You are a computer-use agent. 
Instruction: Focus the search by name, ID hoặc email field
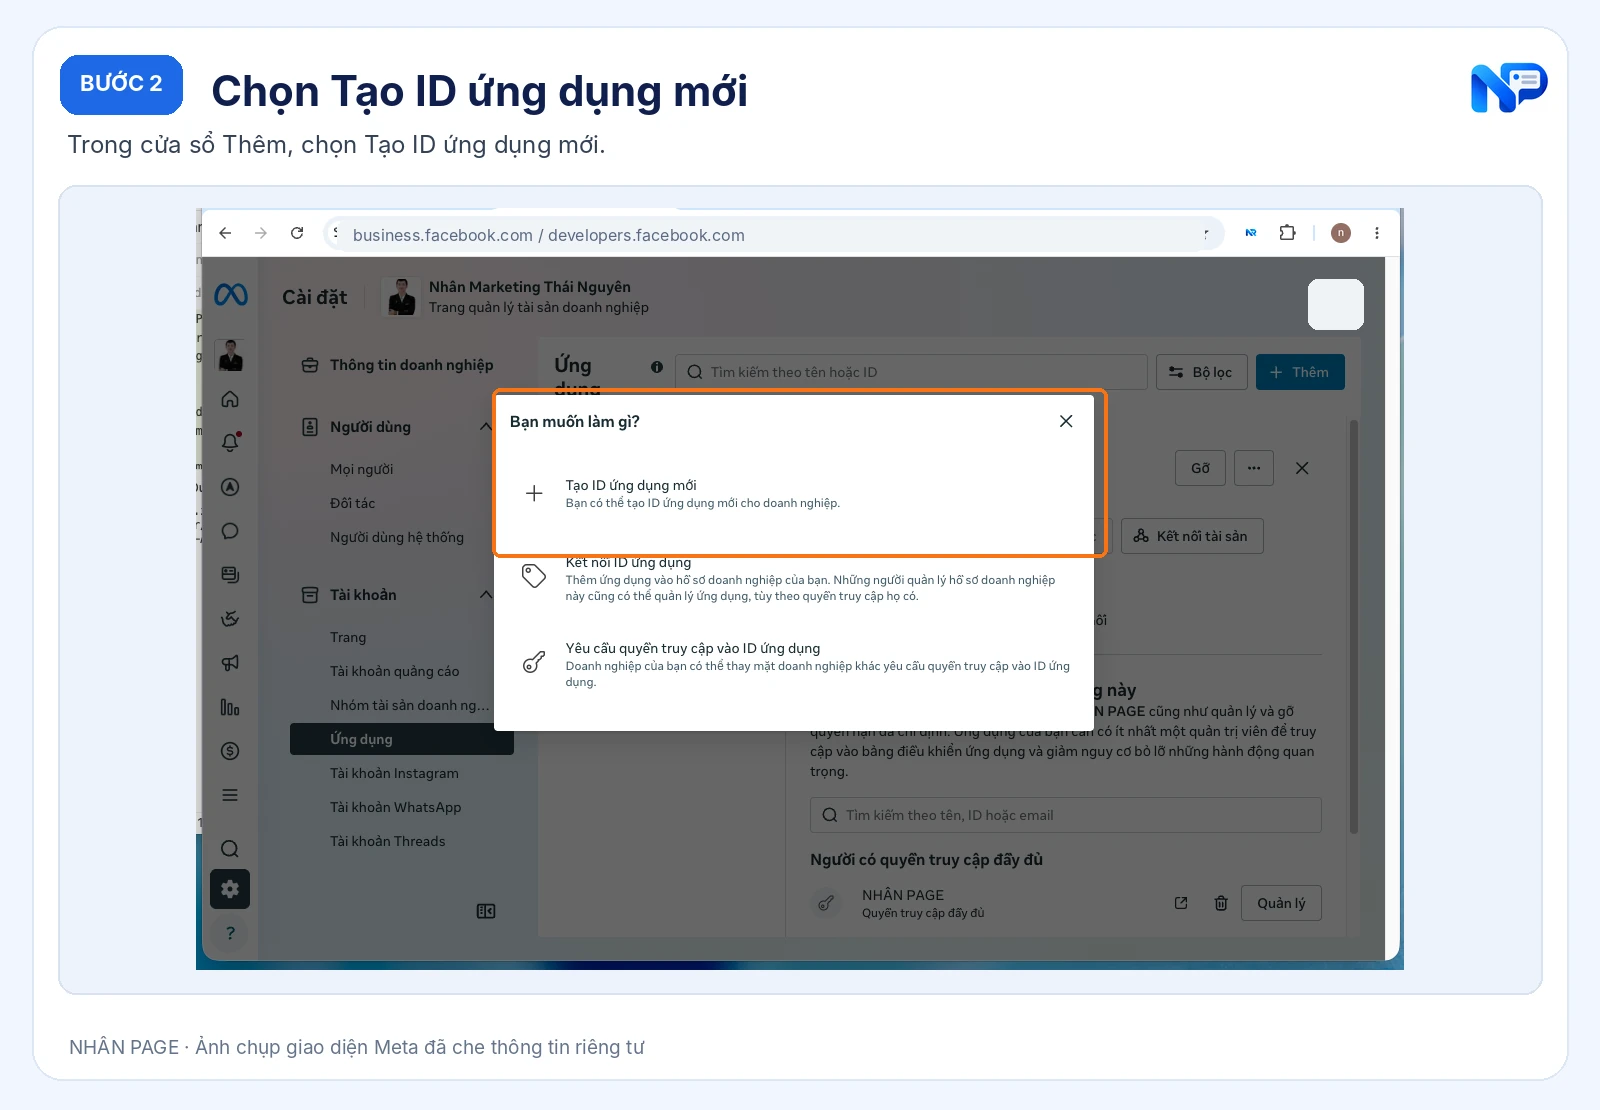(x=1066, y=815)
